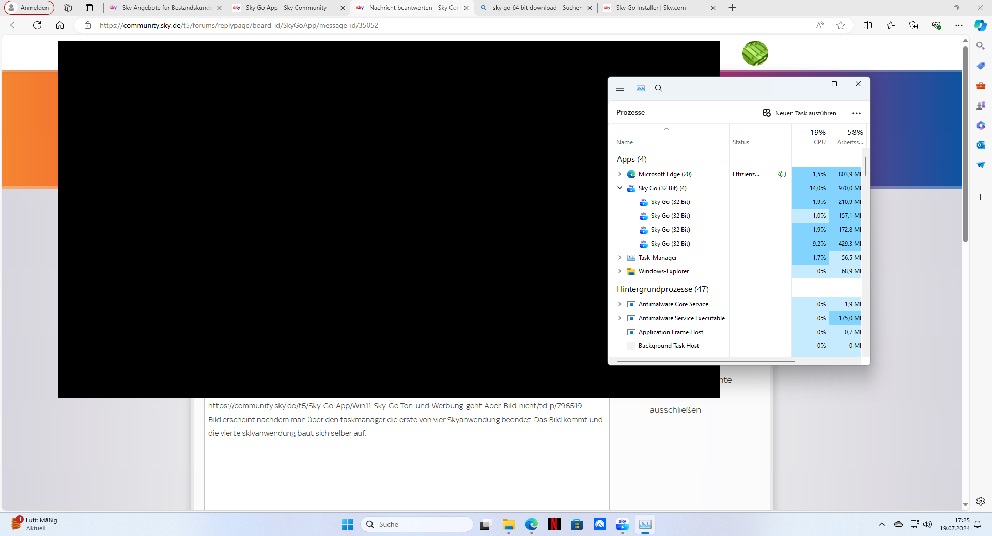Click the read aloud icon in address bar
The height and width of the screenshot is (536, 992).
[820, 25]
